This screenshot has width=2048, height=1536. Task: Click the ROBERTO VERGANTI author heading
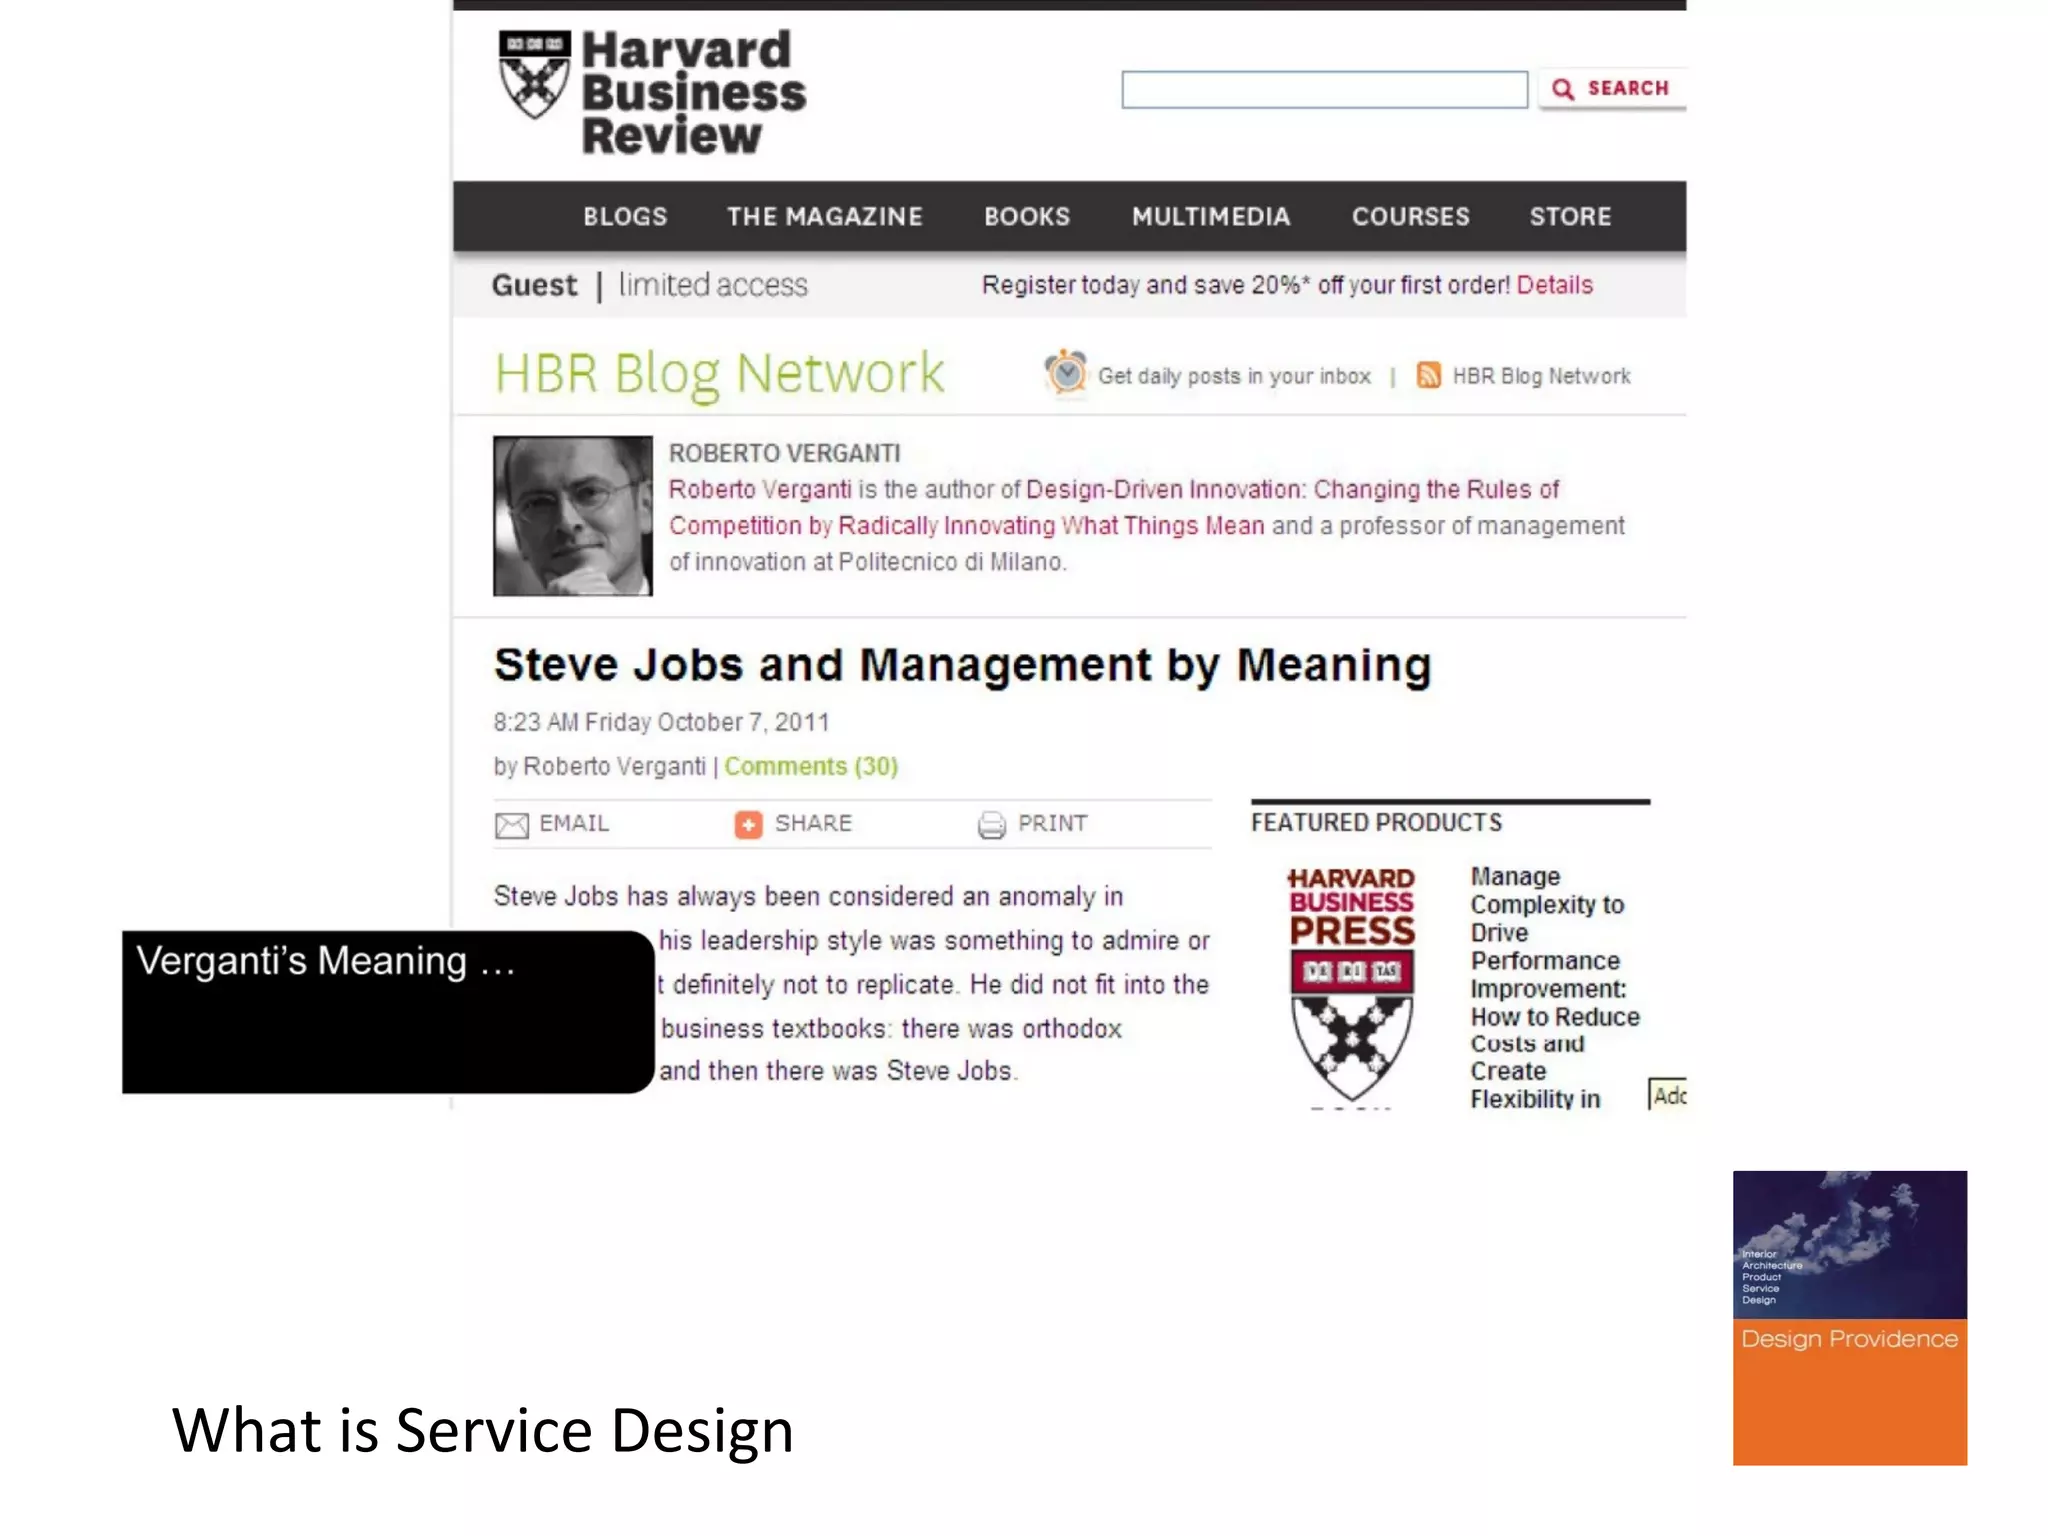click(784, 454)
